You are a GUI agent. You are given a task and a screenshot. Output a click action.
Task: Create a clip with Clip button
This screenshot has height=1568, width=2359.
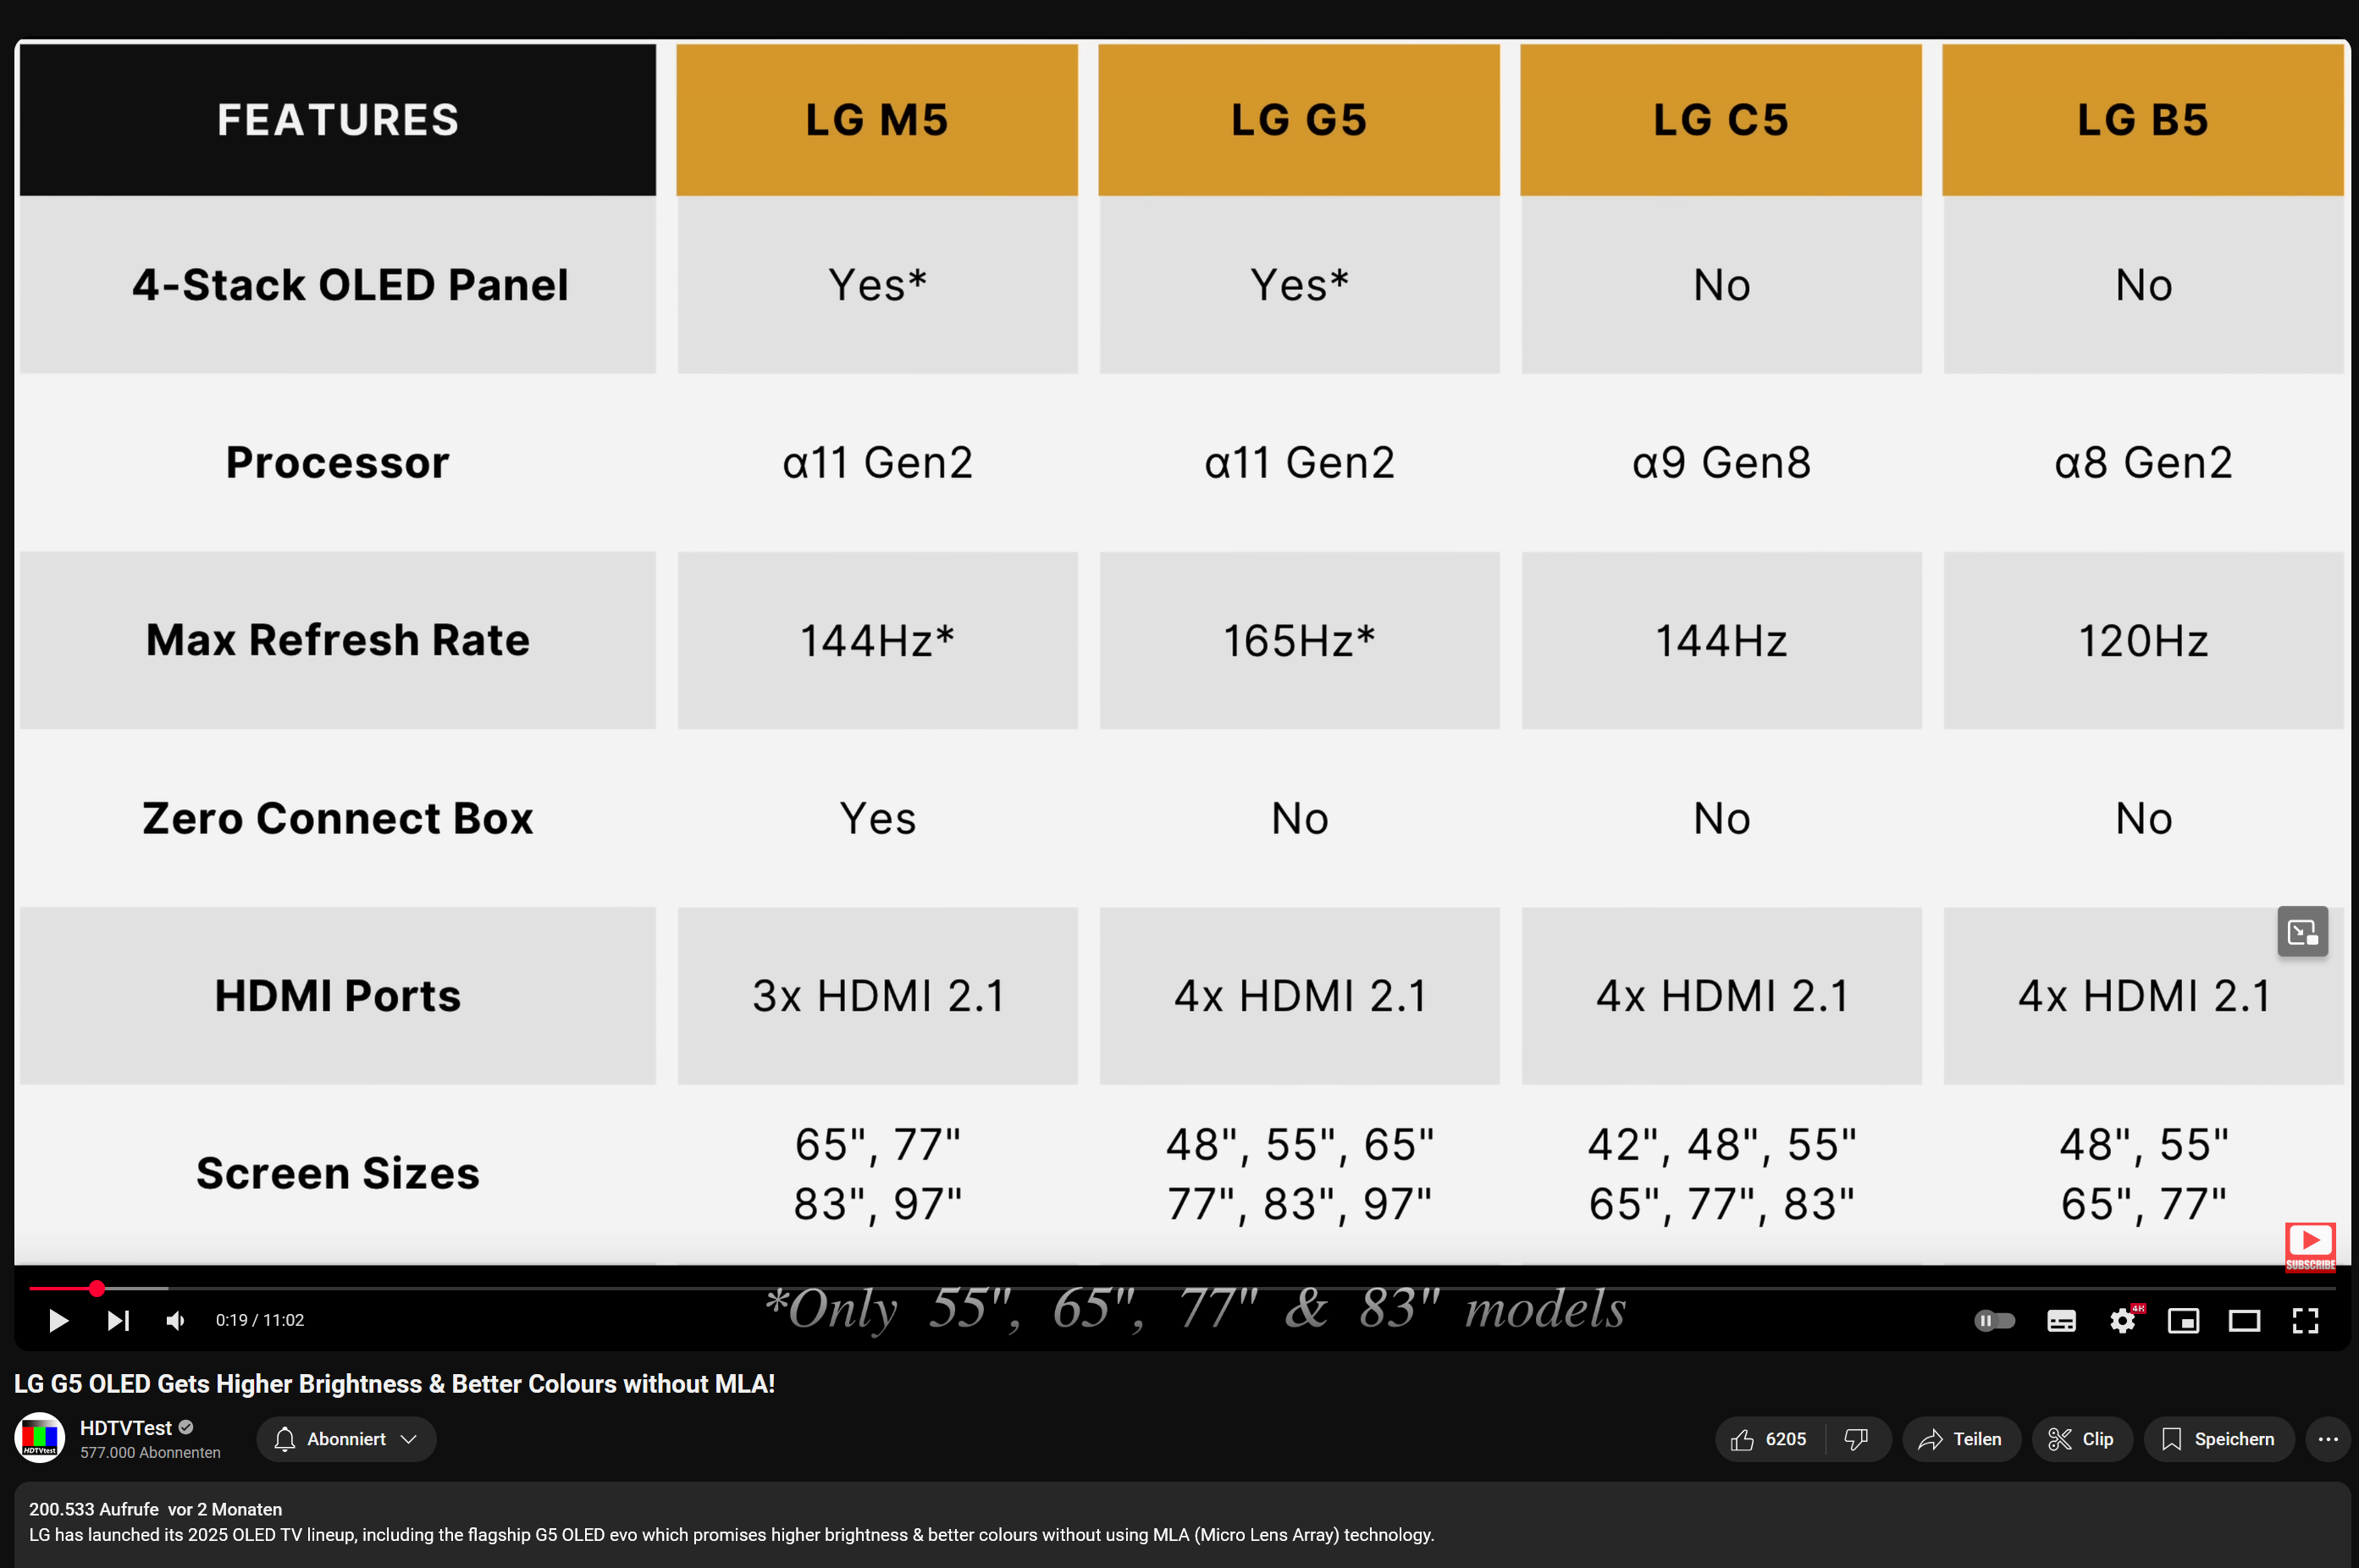(2081, 1439)
